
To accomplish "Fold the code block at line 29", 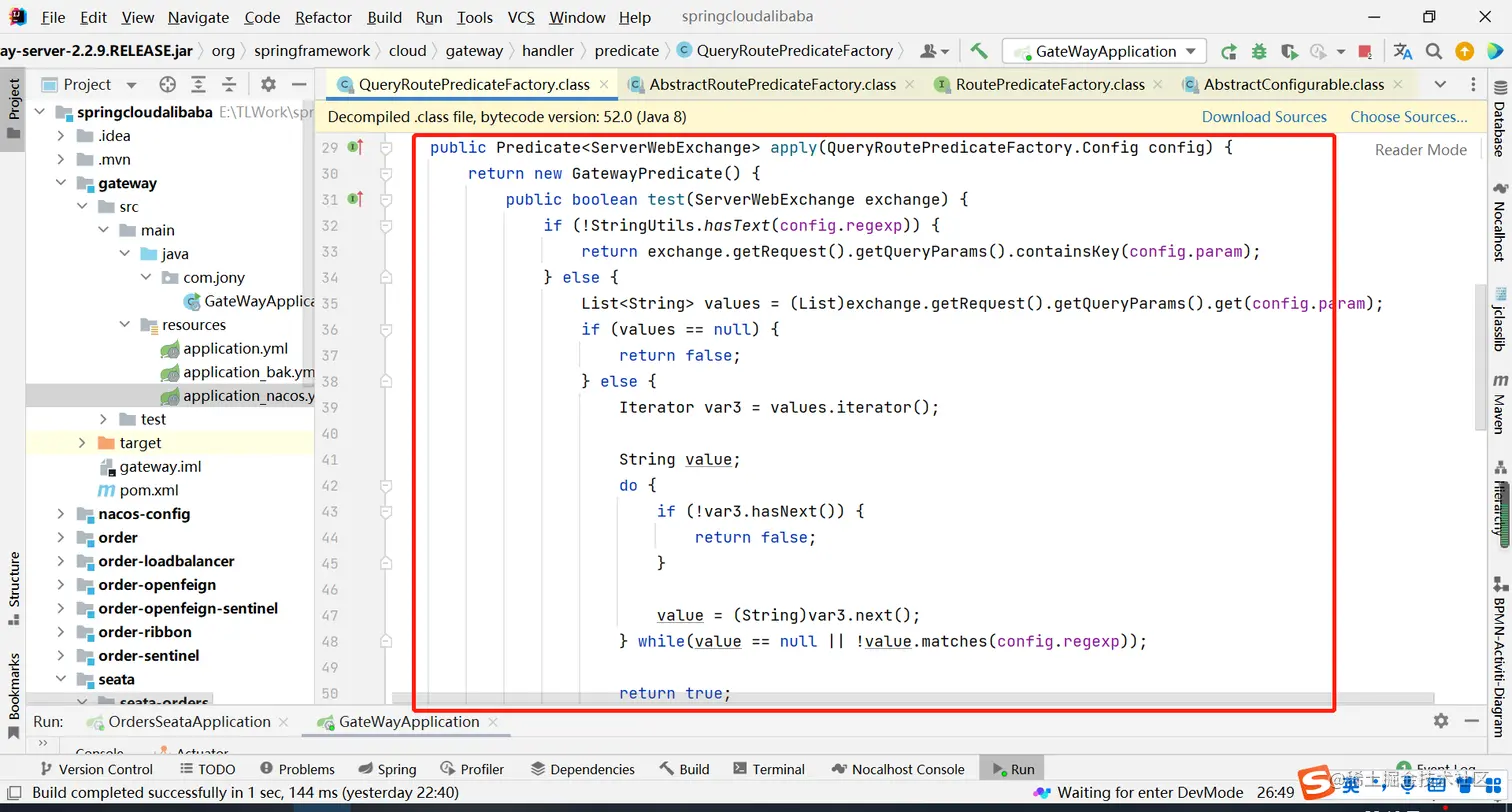I will (385, 148).
